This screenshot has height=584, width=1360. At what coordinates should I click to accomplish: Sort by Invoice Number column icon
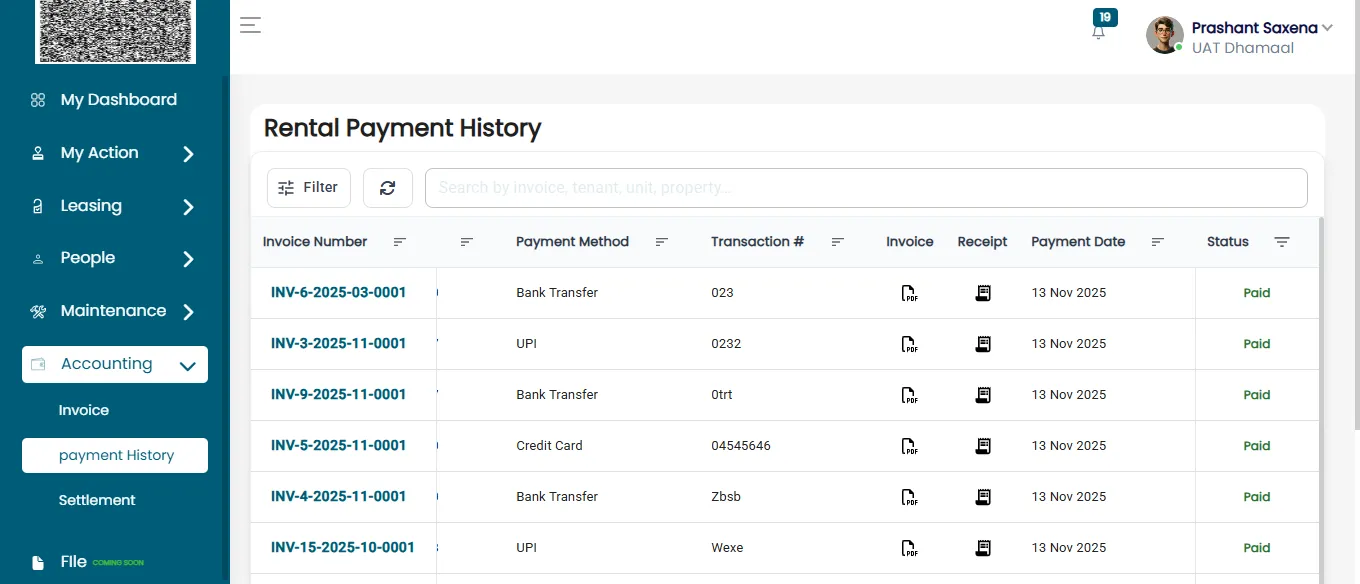400,242
